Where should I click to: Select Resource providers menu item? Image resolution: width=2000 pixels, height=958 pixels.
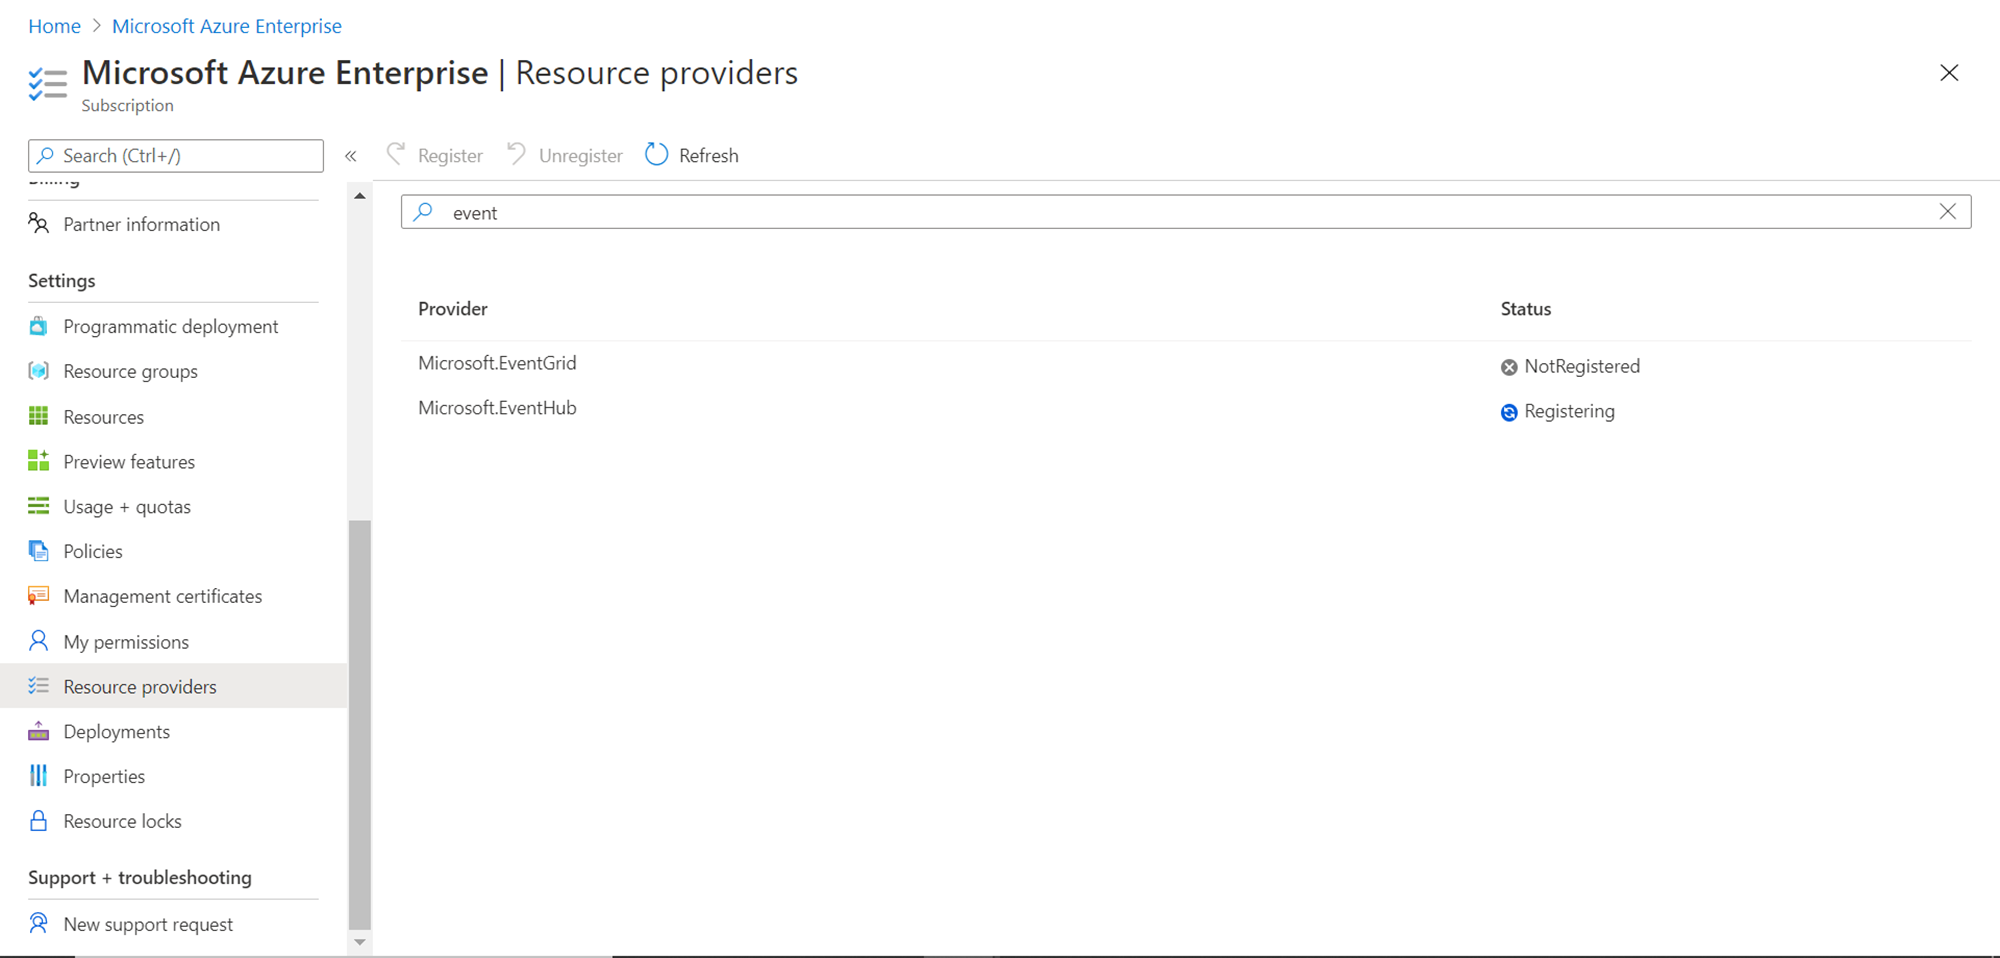click(x=173, y=686)
